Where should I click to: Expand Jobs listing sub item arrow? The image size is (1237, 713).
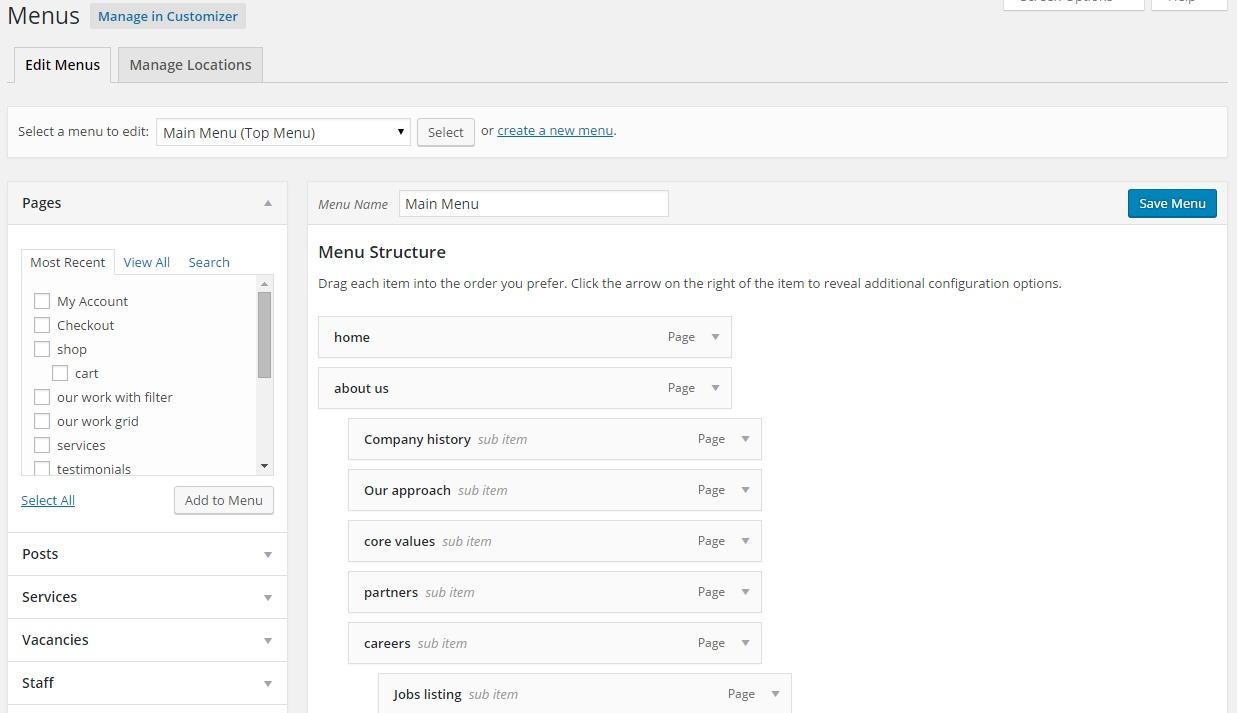pos(775,694)
